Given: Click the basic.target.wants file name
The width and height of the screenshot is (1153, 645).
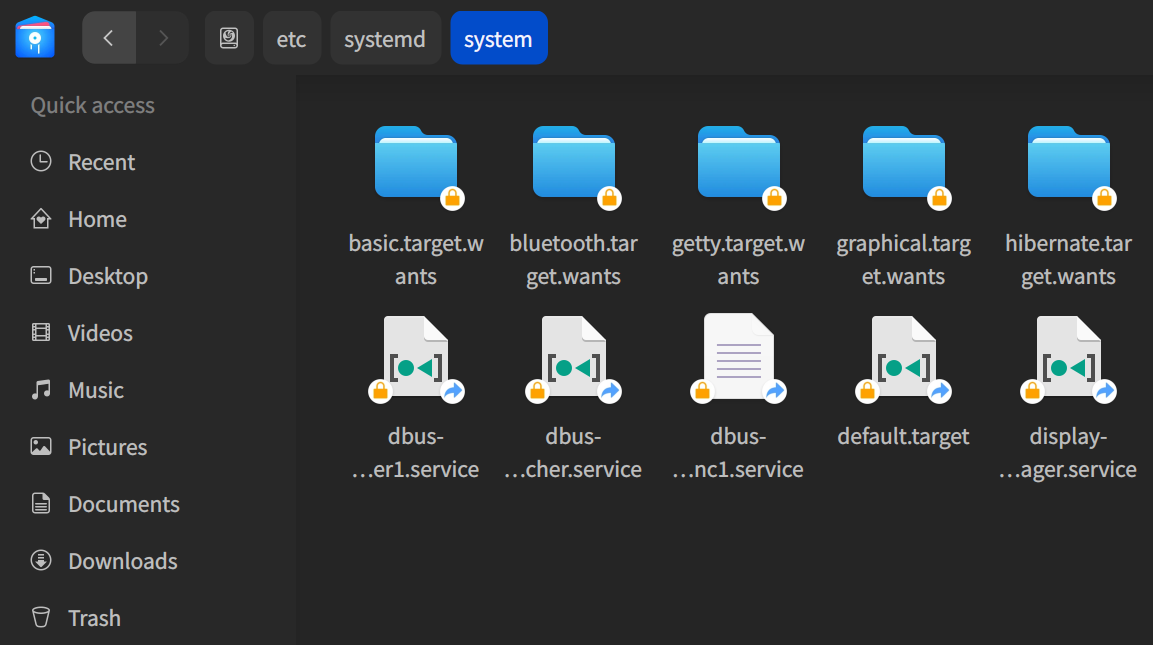Looking at the screenshot, I should [x=416, y=260].
